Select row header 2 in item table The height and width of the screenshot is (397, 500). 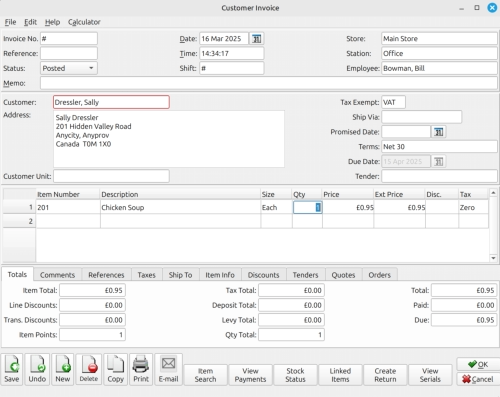(x=19, y=221)
